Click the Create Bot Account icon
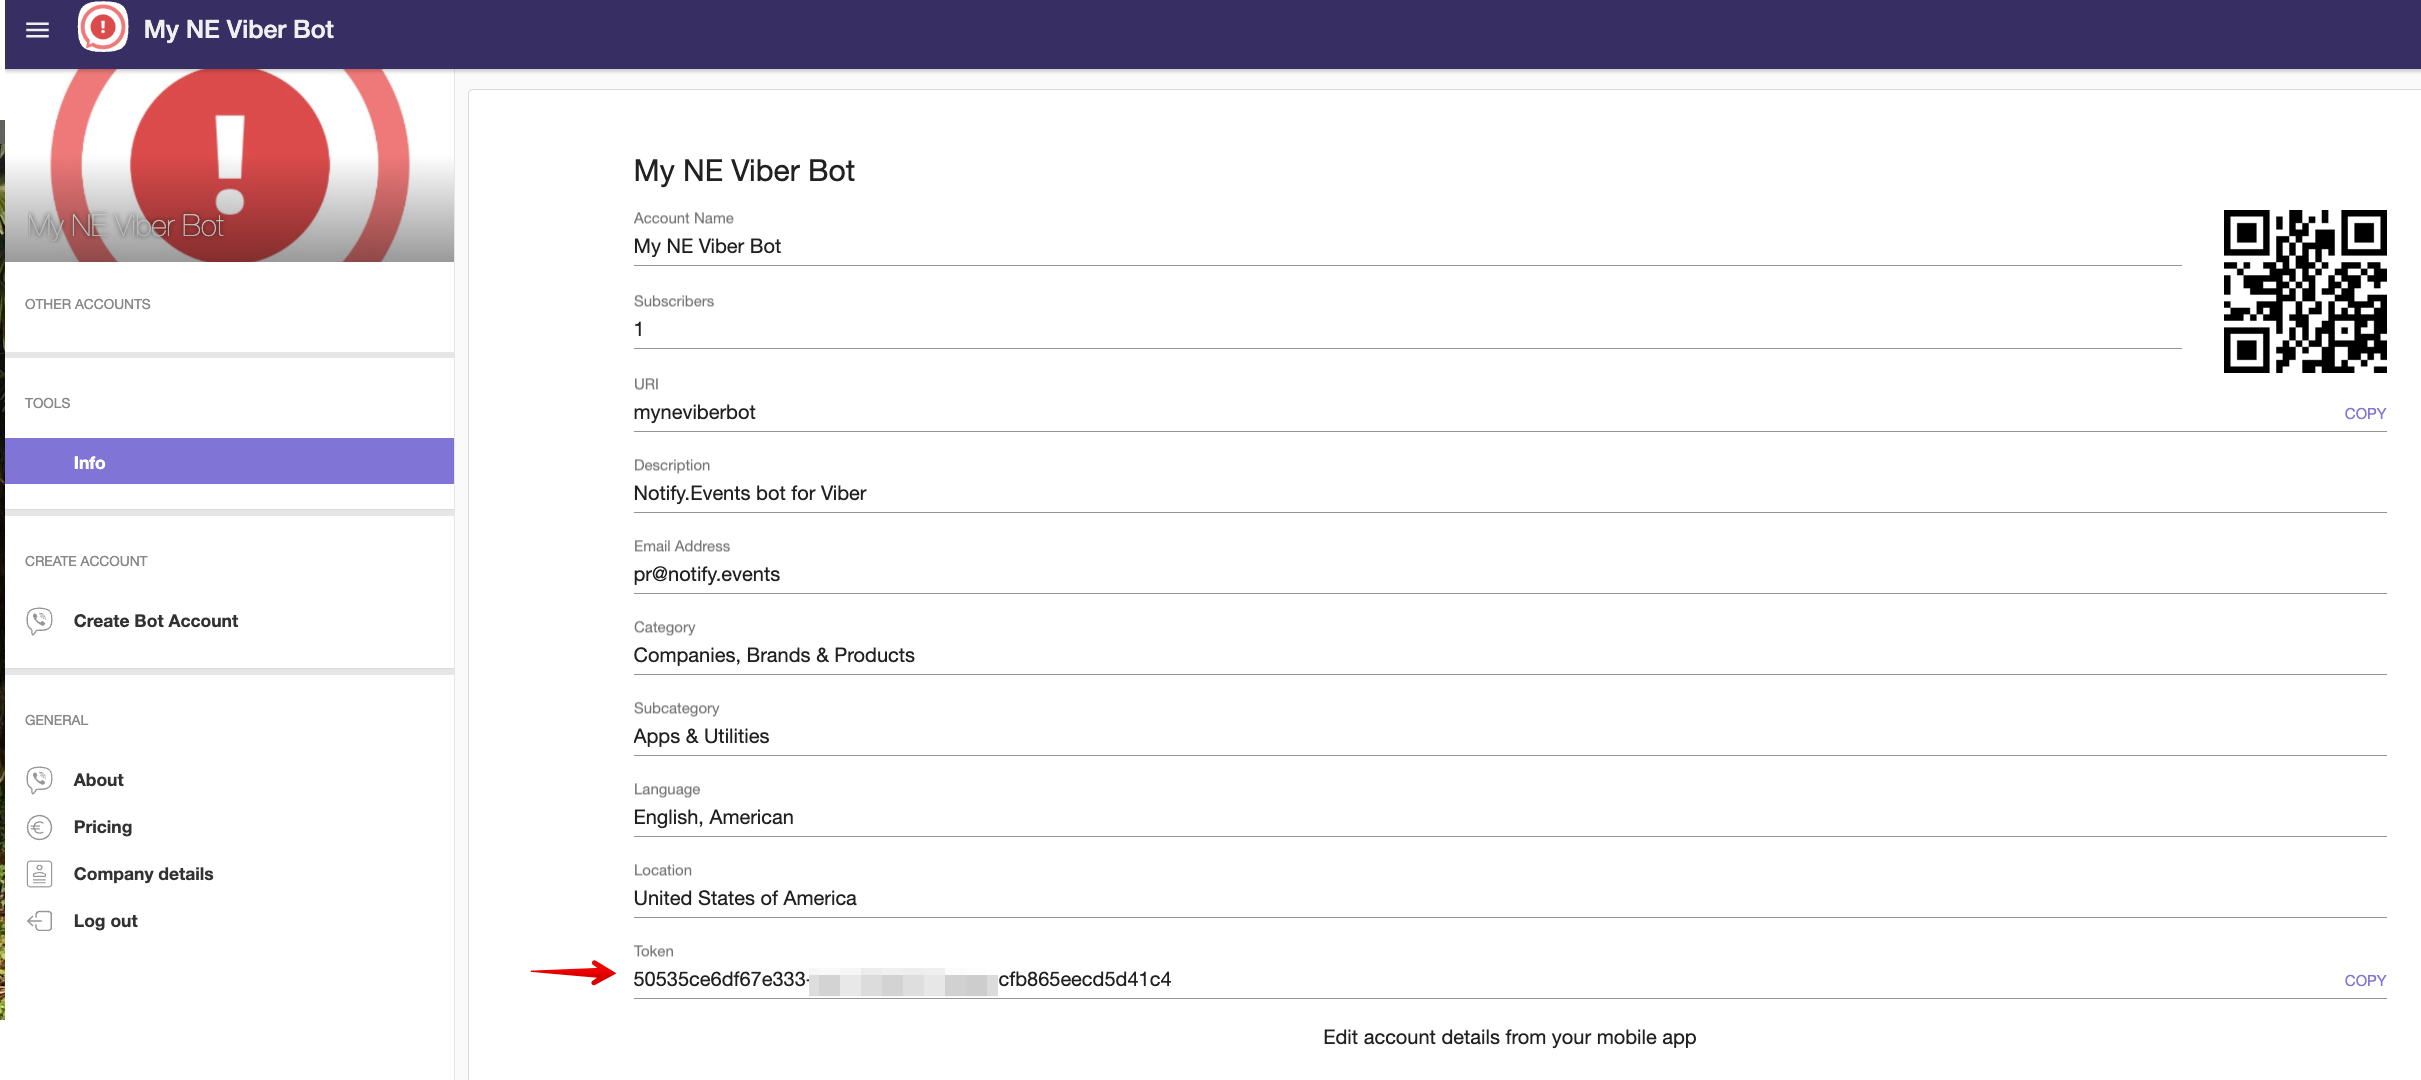 click(39, 620)
